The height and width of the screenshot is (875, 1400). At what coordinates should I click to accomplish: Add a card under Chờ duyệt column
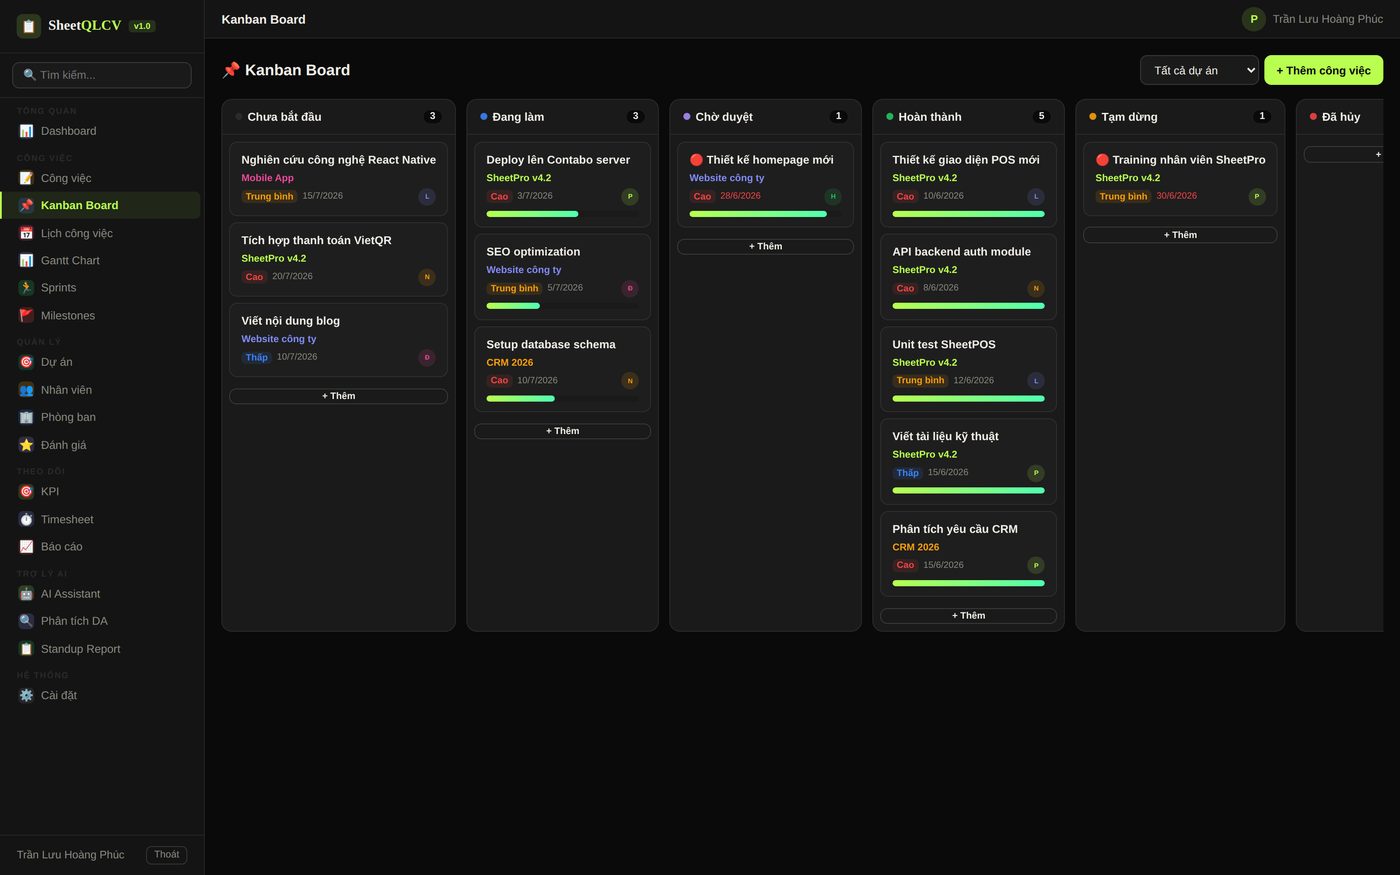(765, 246)
